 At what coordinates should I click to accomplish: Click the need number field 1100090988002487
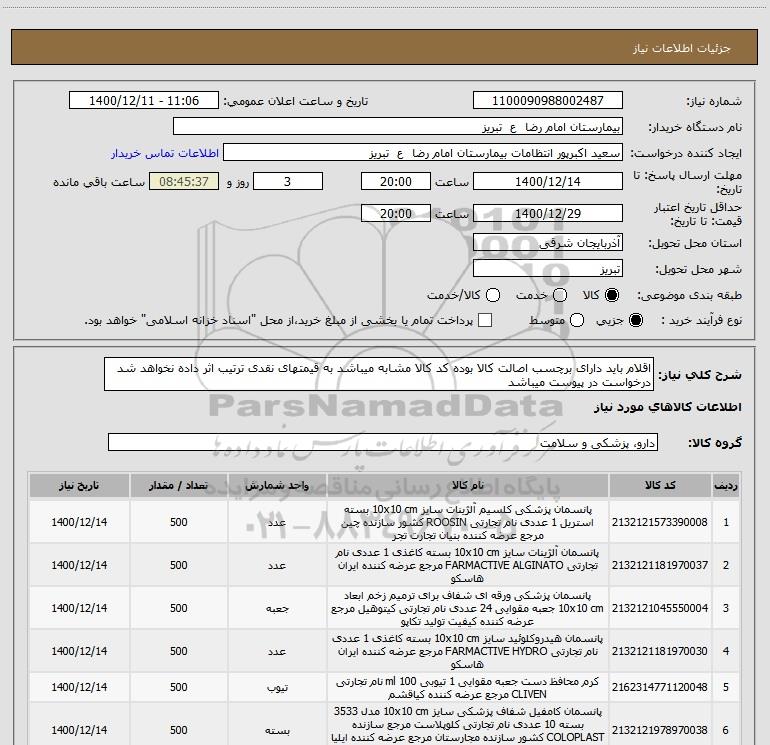coord(548,100)
